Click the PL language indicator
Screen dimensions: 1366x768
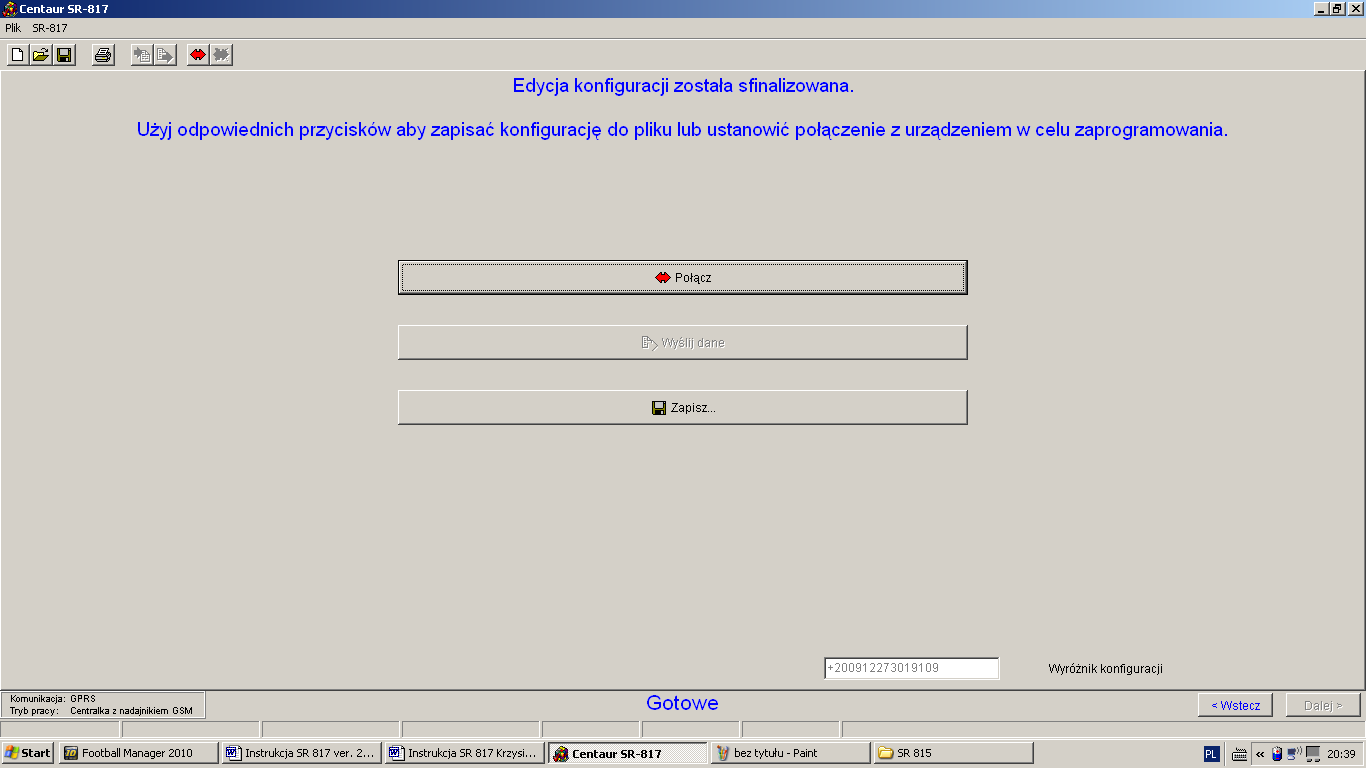click(x=1211, y=754)
